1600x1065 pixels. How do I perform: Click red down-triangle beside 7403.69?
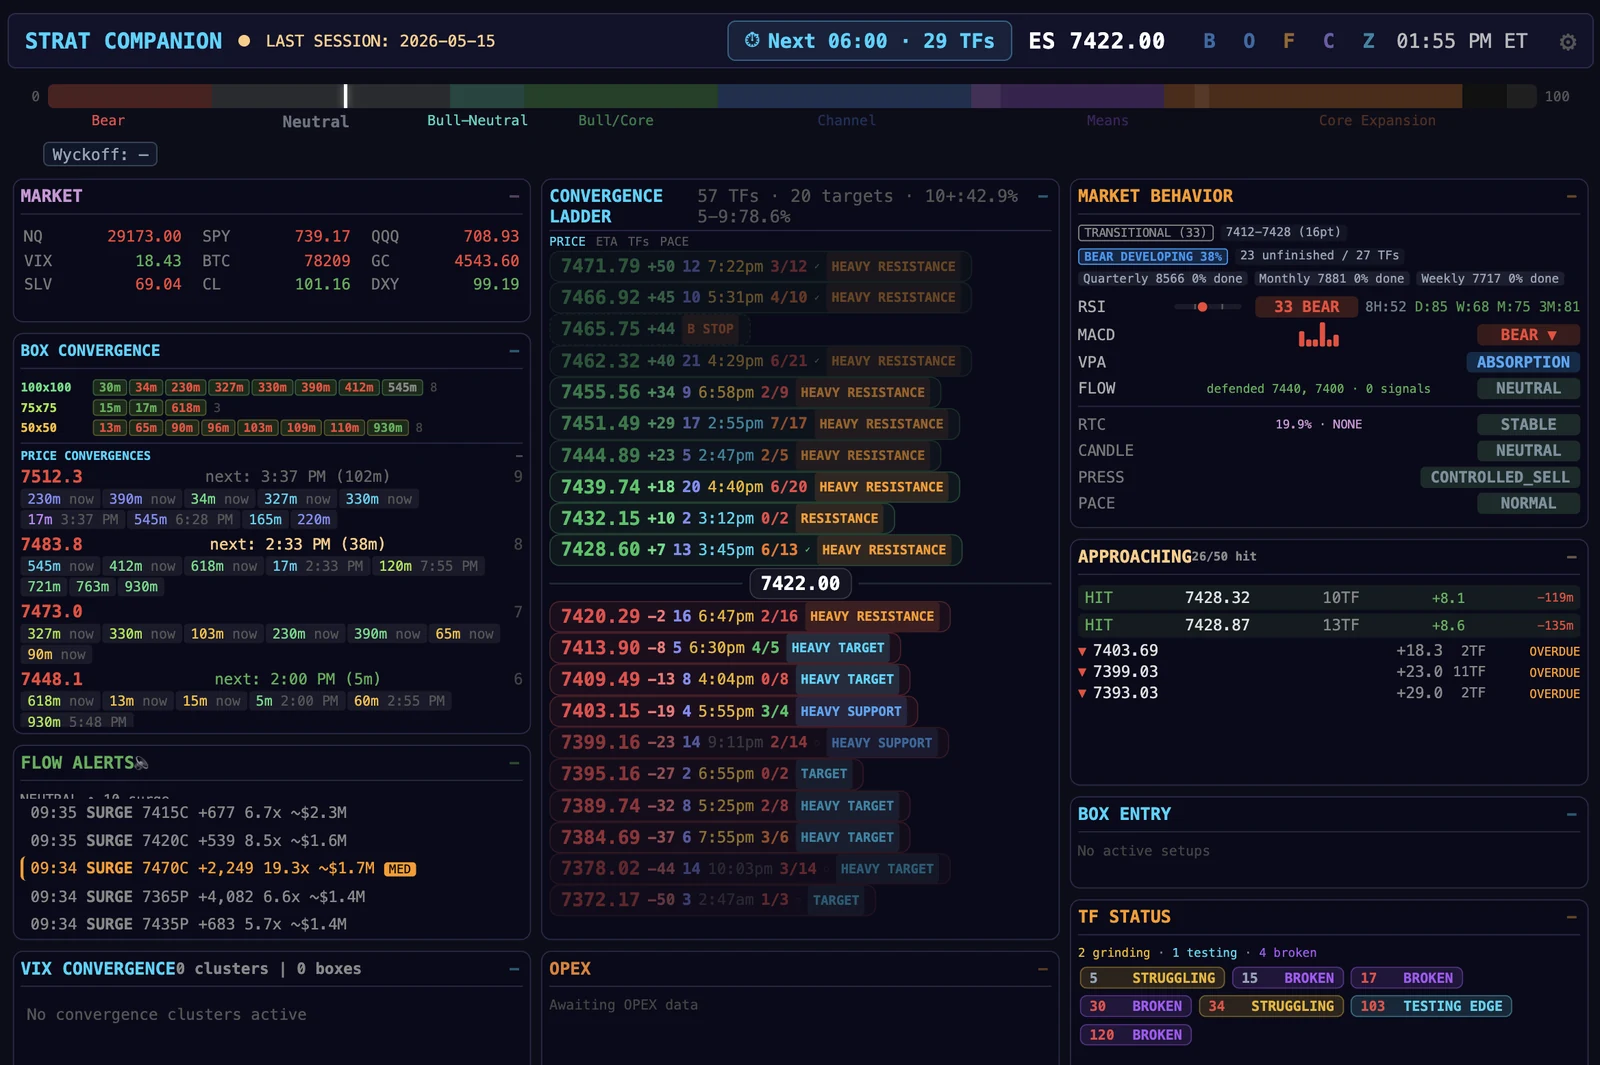[1082, 651]
